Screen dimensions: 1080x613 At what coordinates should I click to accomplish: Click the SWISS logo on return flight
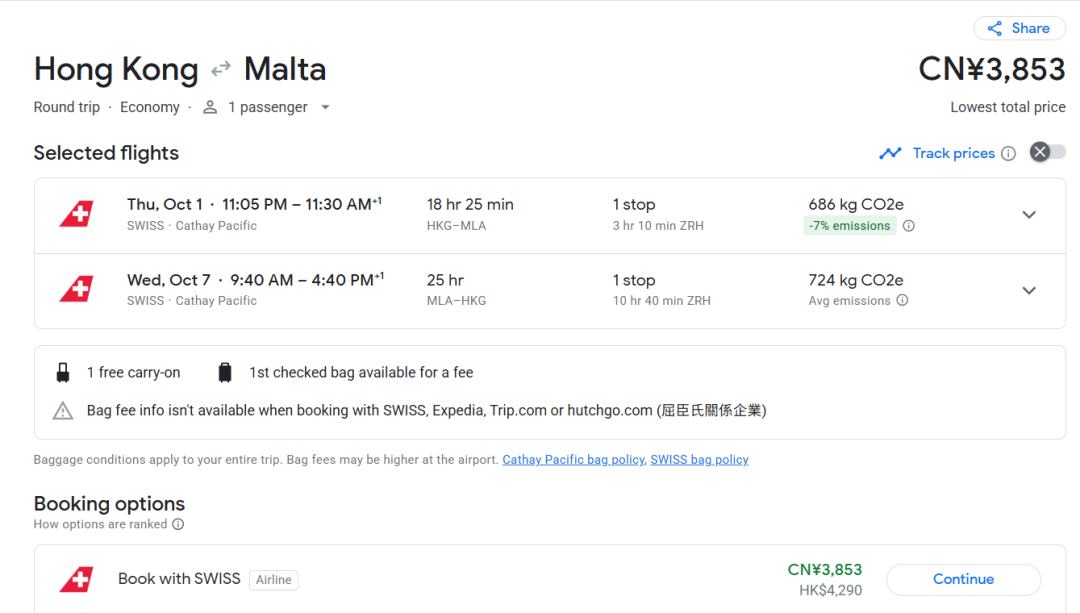click(x=77, y=290)
